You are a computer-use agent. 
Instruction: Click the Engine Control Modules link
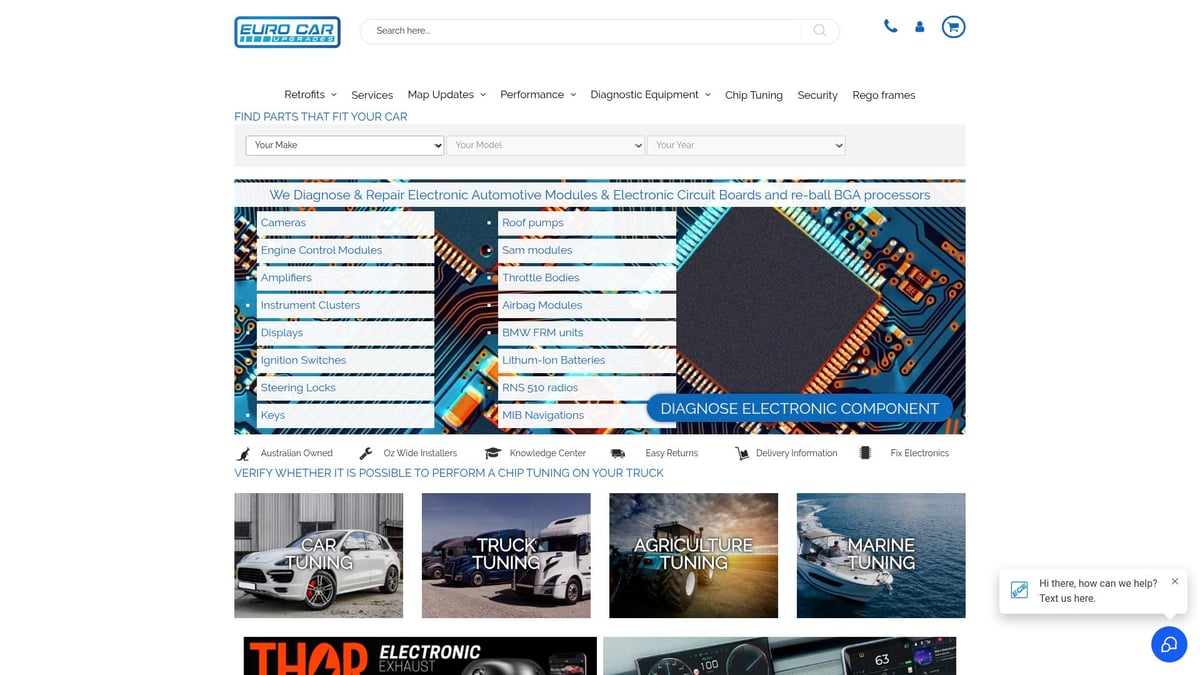(321, 250)
